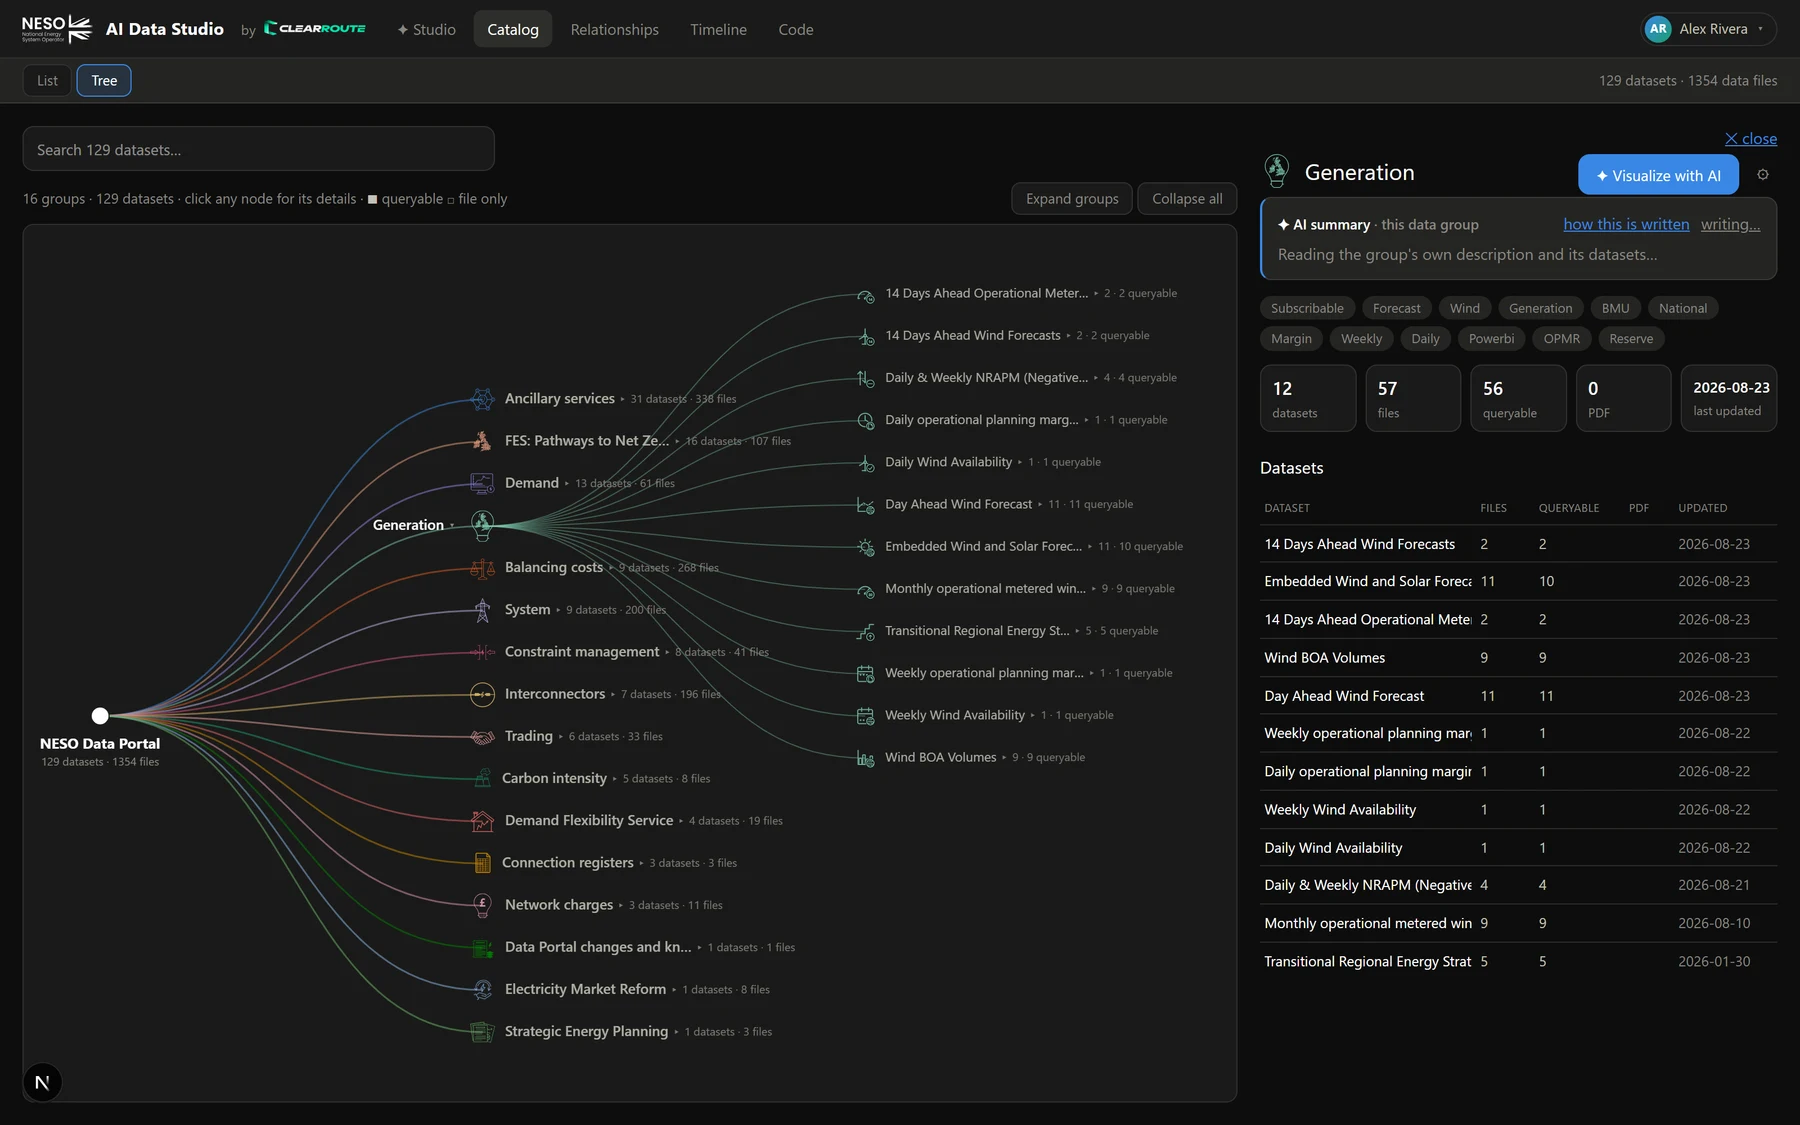Open the settings gear next to Visualize

coord(1763,175)
